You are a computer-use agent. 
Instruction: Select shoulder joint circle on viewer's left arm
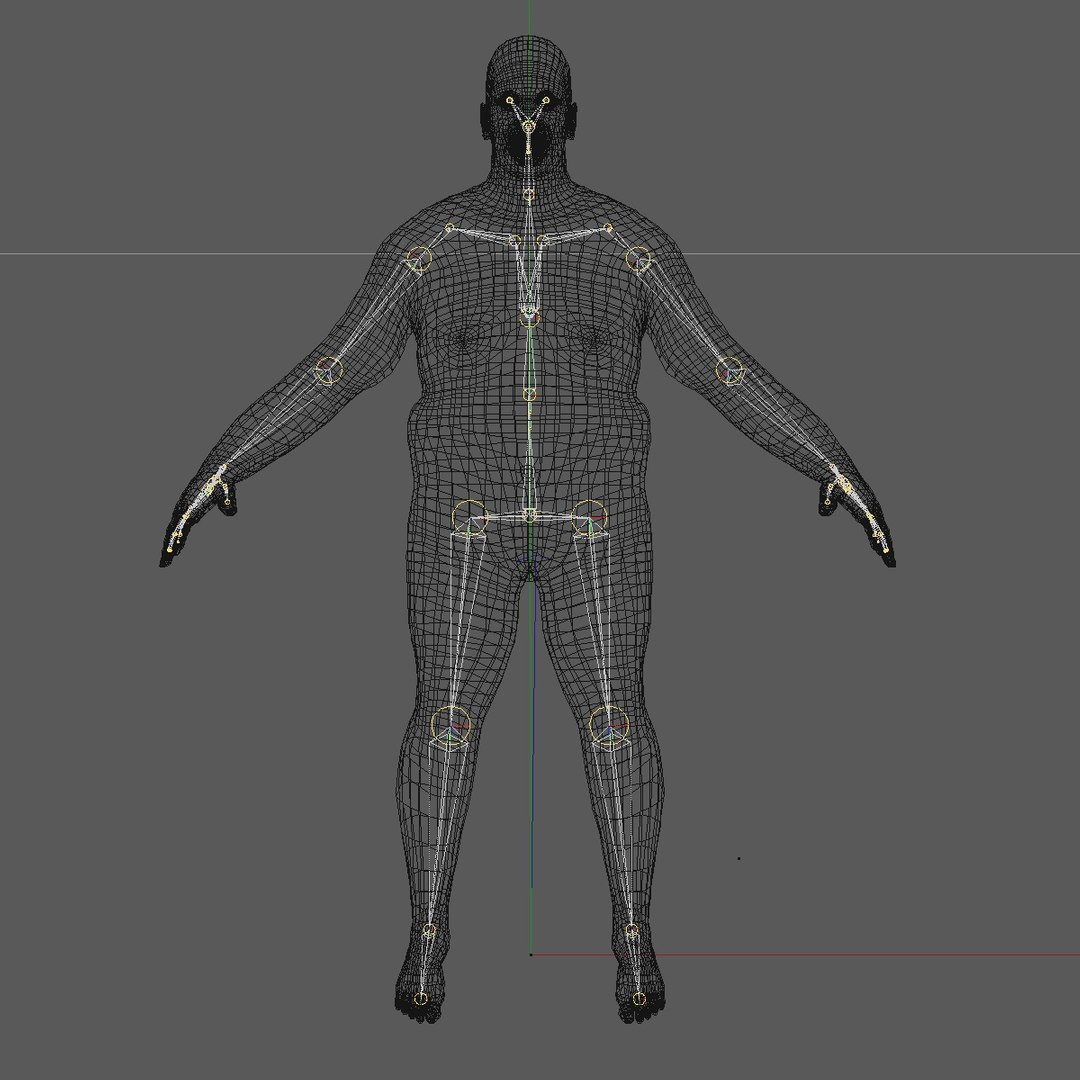pyautogui.click(x=419, y=259)
